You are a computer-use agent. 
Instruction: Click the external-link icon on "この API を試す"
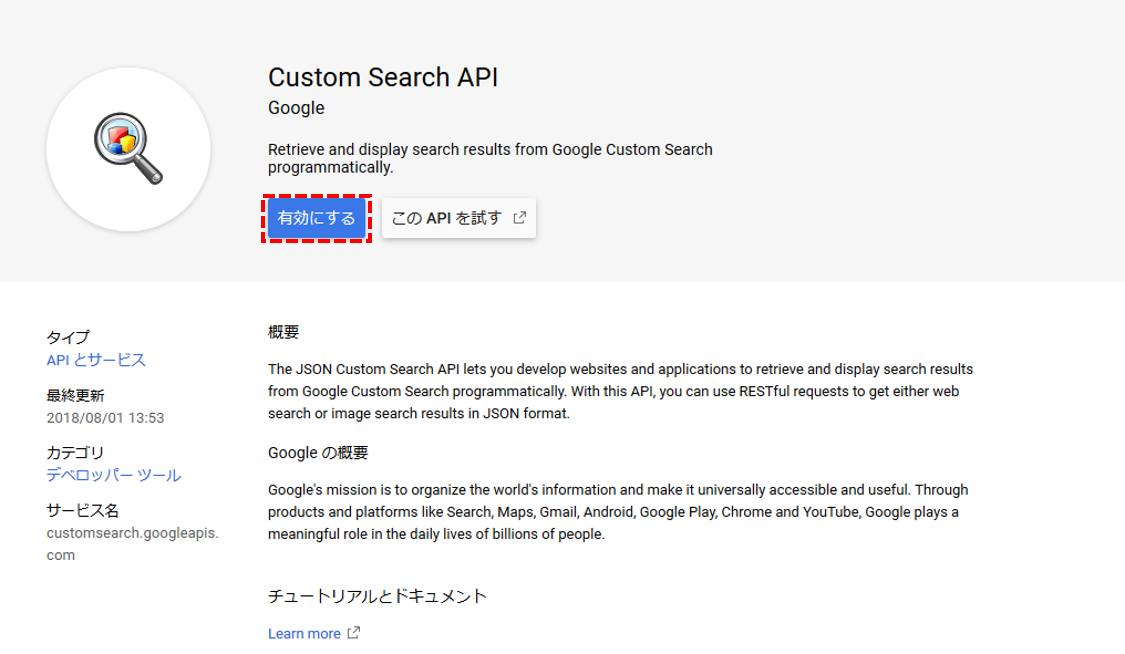pos(517,218)
